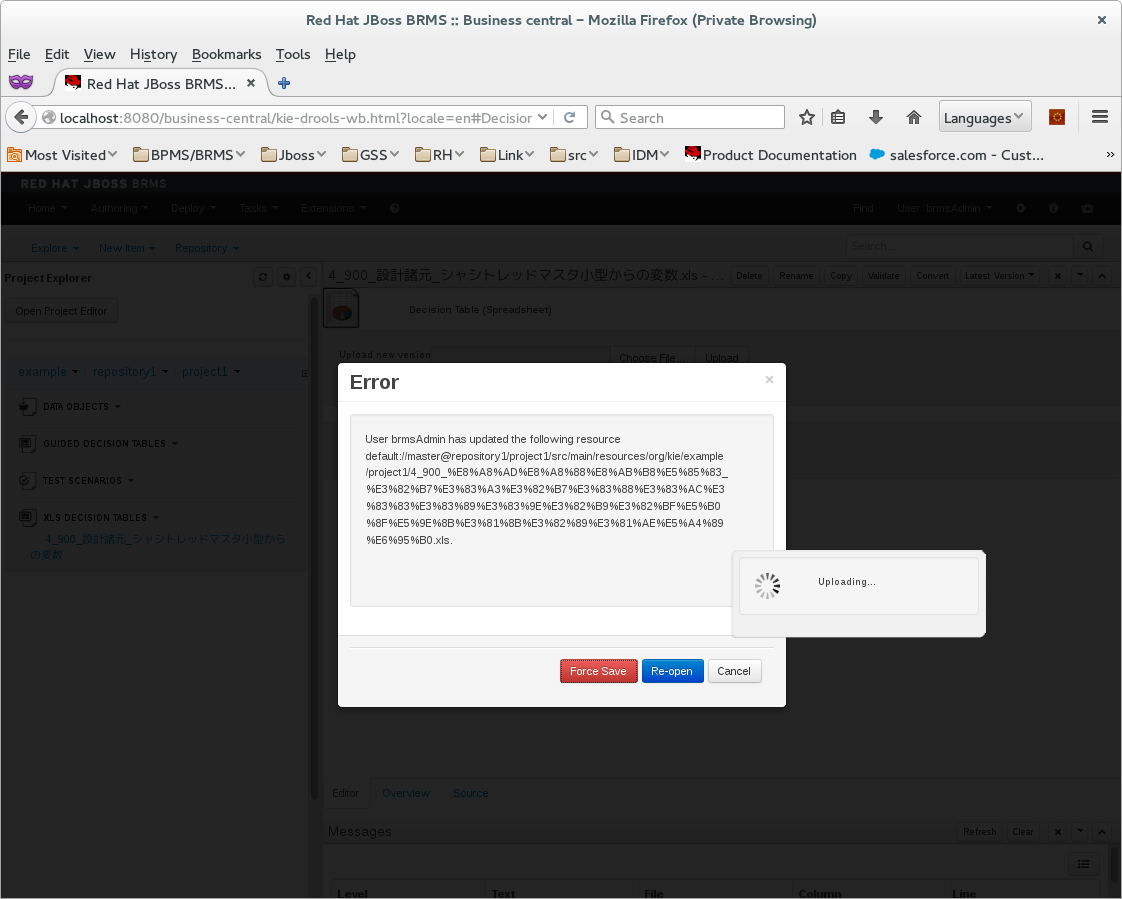Open the GSS bookmarks folder
The image size is (1122, 899).
pyautogui.click(x=370, y=155)
